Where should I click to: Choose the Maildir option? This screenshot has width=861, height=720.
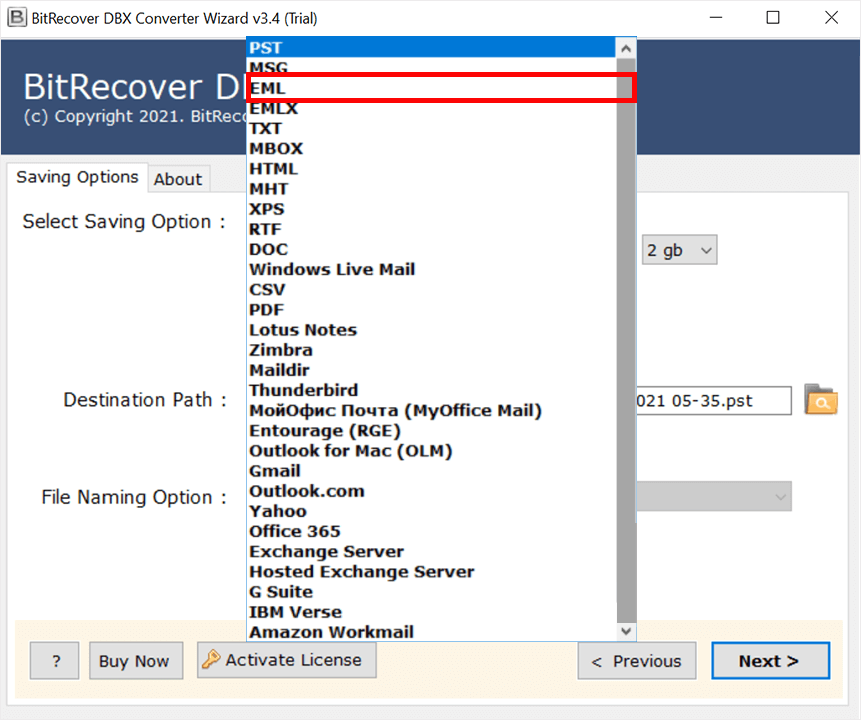coord(431,370)
